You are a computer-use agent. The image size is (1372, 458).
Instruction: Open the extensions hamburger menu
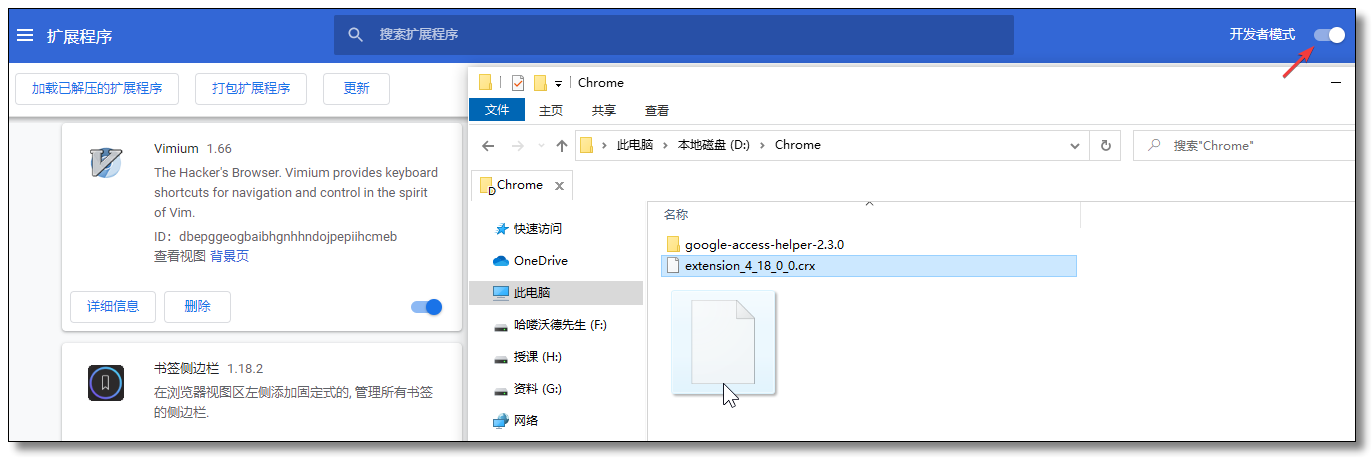click(x=25, y=35)
